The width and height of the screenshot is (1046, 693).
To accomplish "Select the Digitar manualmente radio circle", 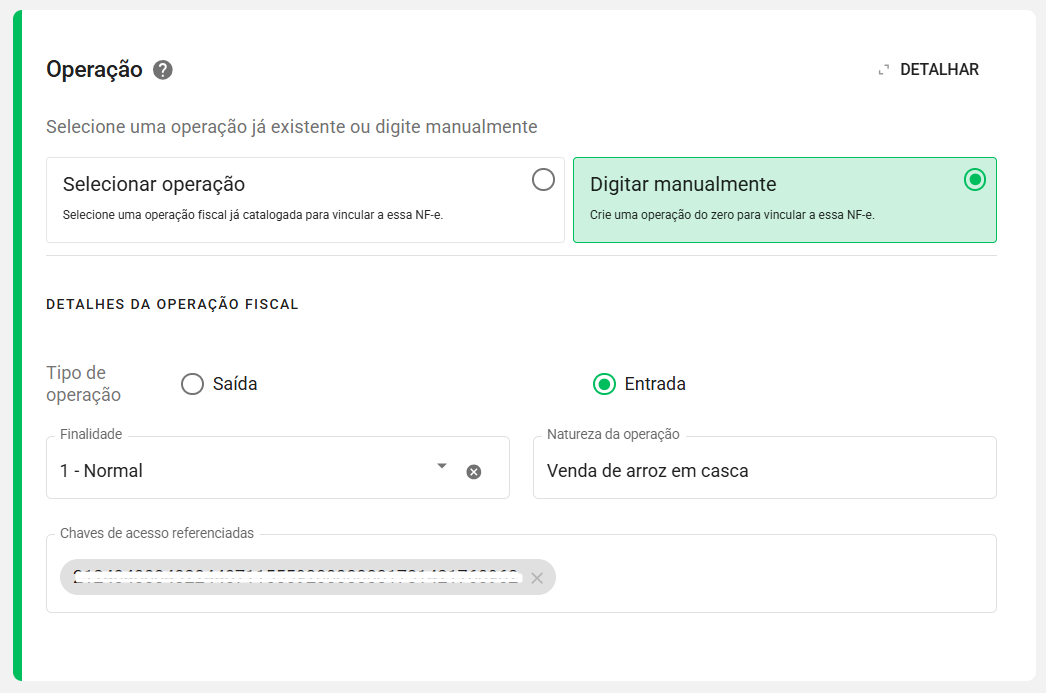I will (974, 180).
